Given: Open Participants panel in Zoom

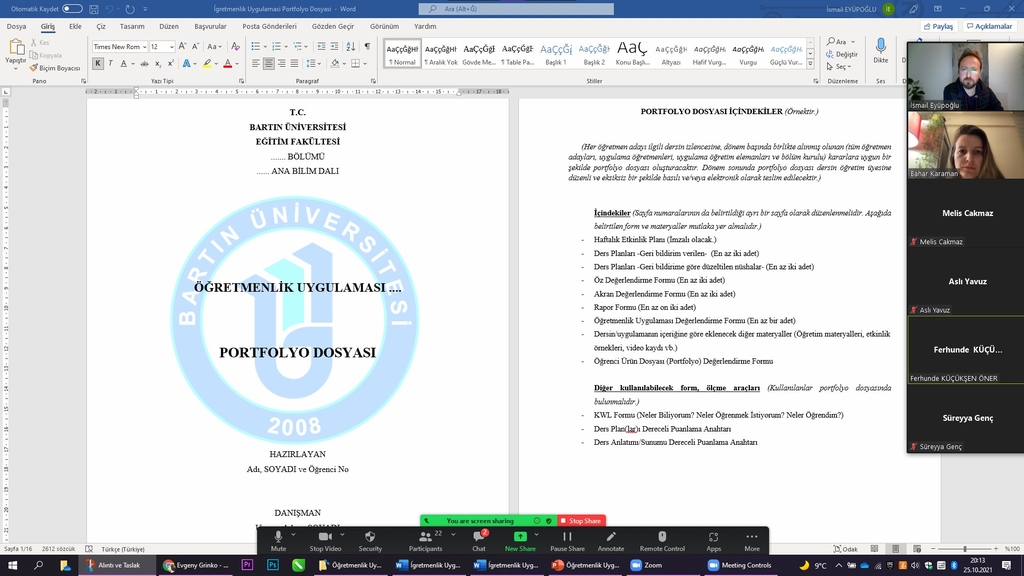Looking at the screenshot, I should (x=425, y=540).
